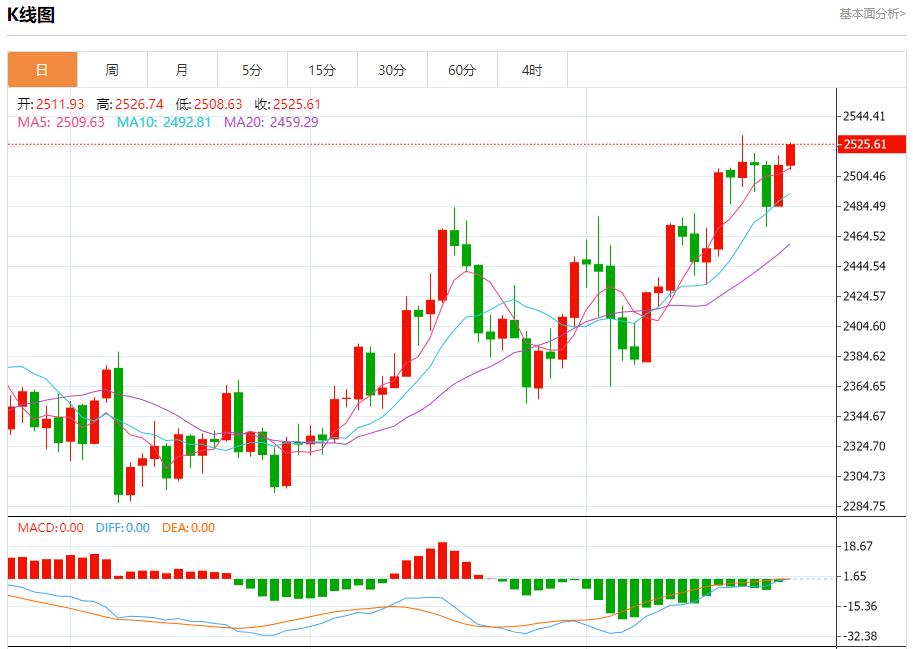Switch to the 周 weekly tab
913x649 pixels.
[112, 70]
